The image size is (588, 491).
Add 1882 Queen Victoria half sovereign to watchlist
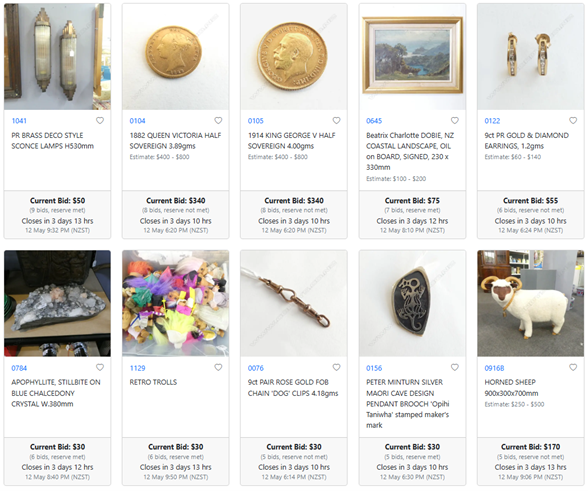[x=218, y=120]
